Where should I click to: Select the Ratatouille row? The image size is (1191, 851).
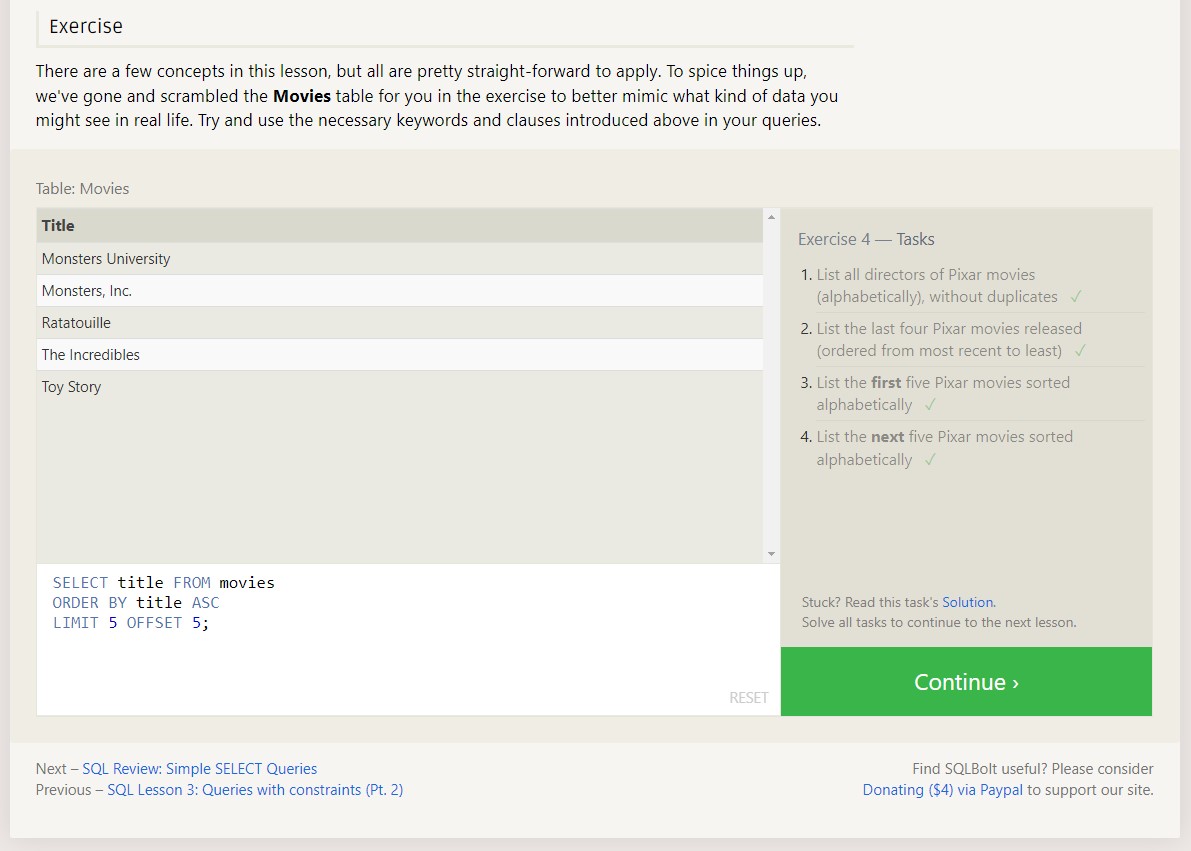pyautogui.click(x=400, y=323)
